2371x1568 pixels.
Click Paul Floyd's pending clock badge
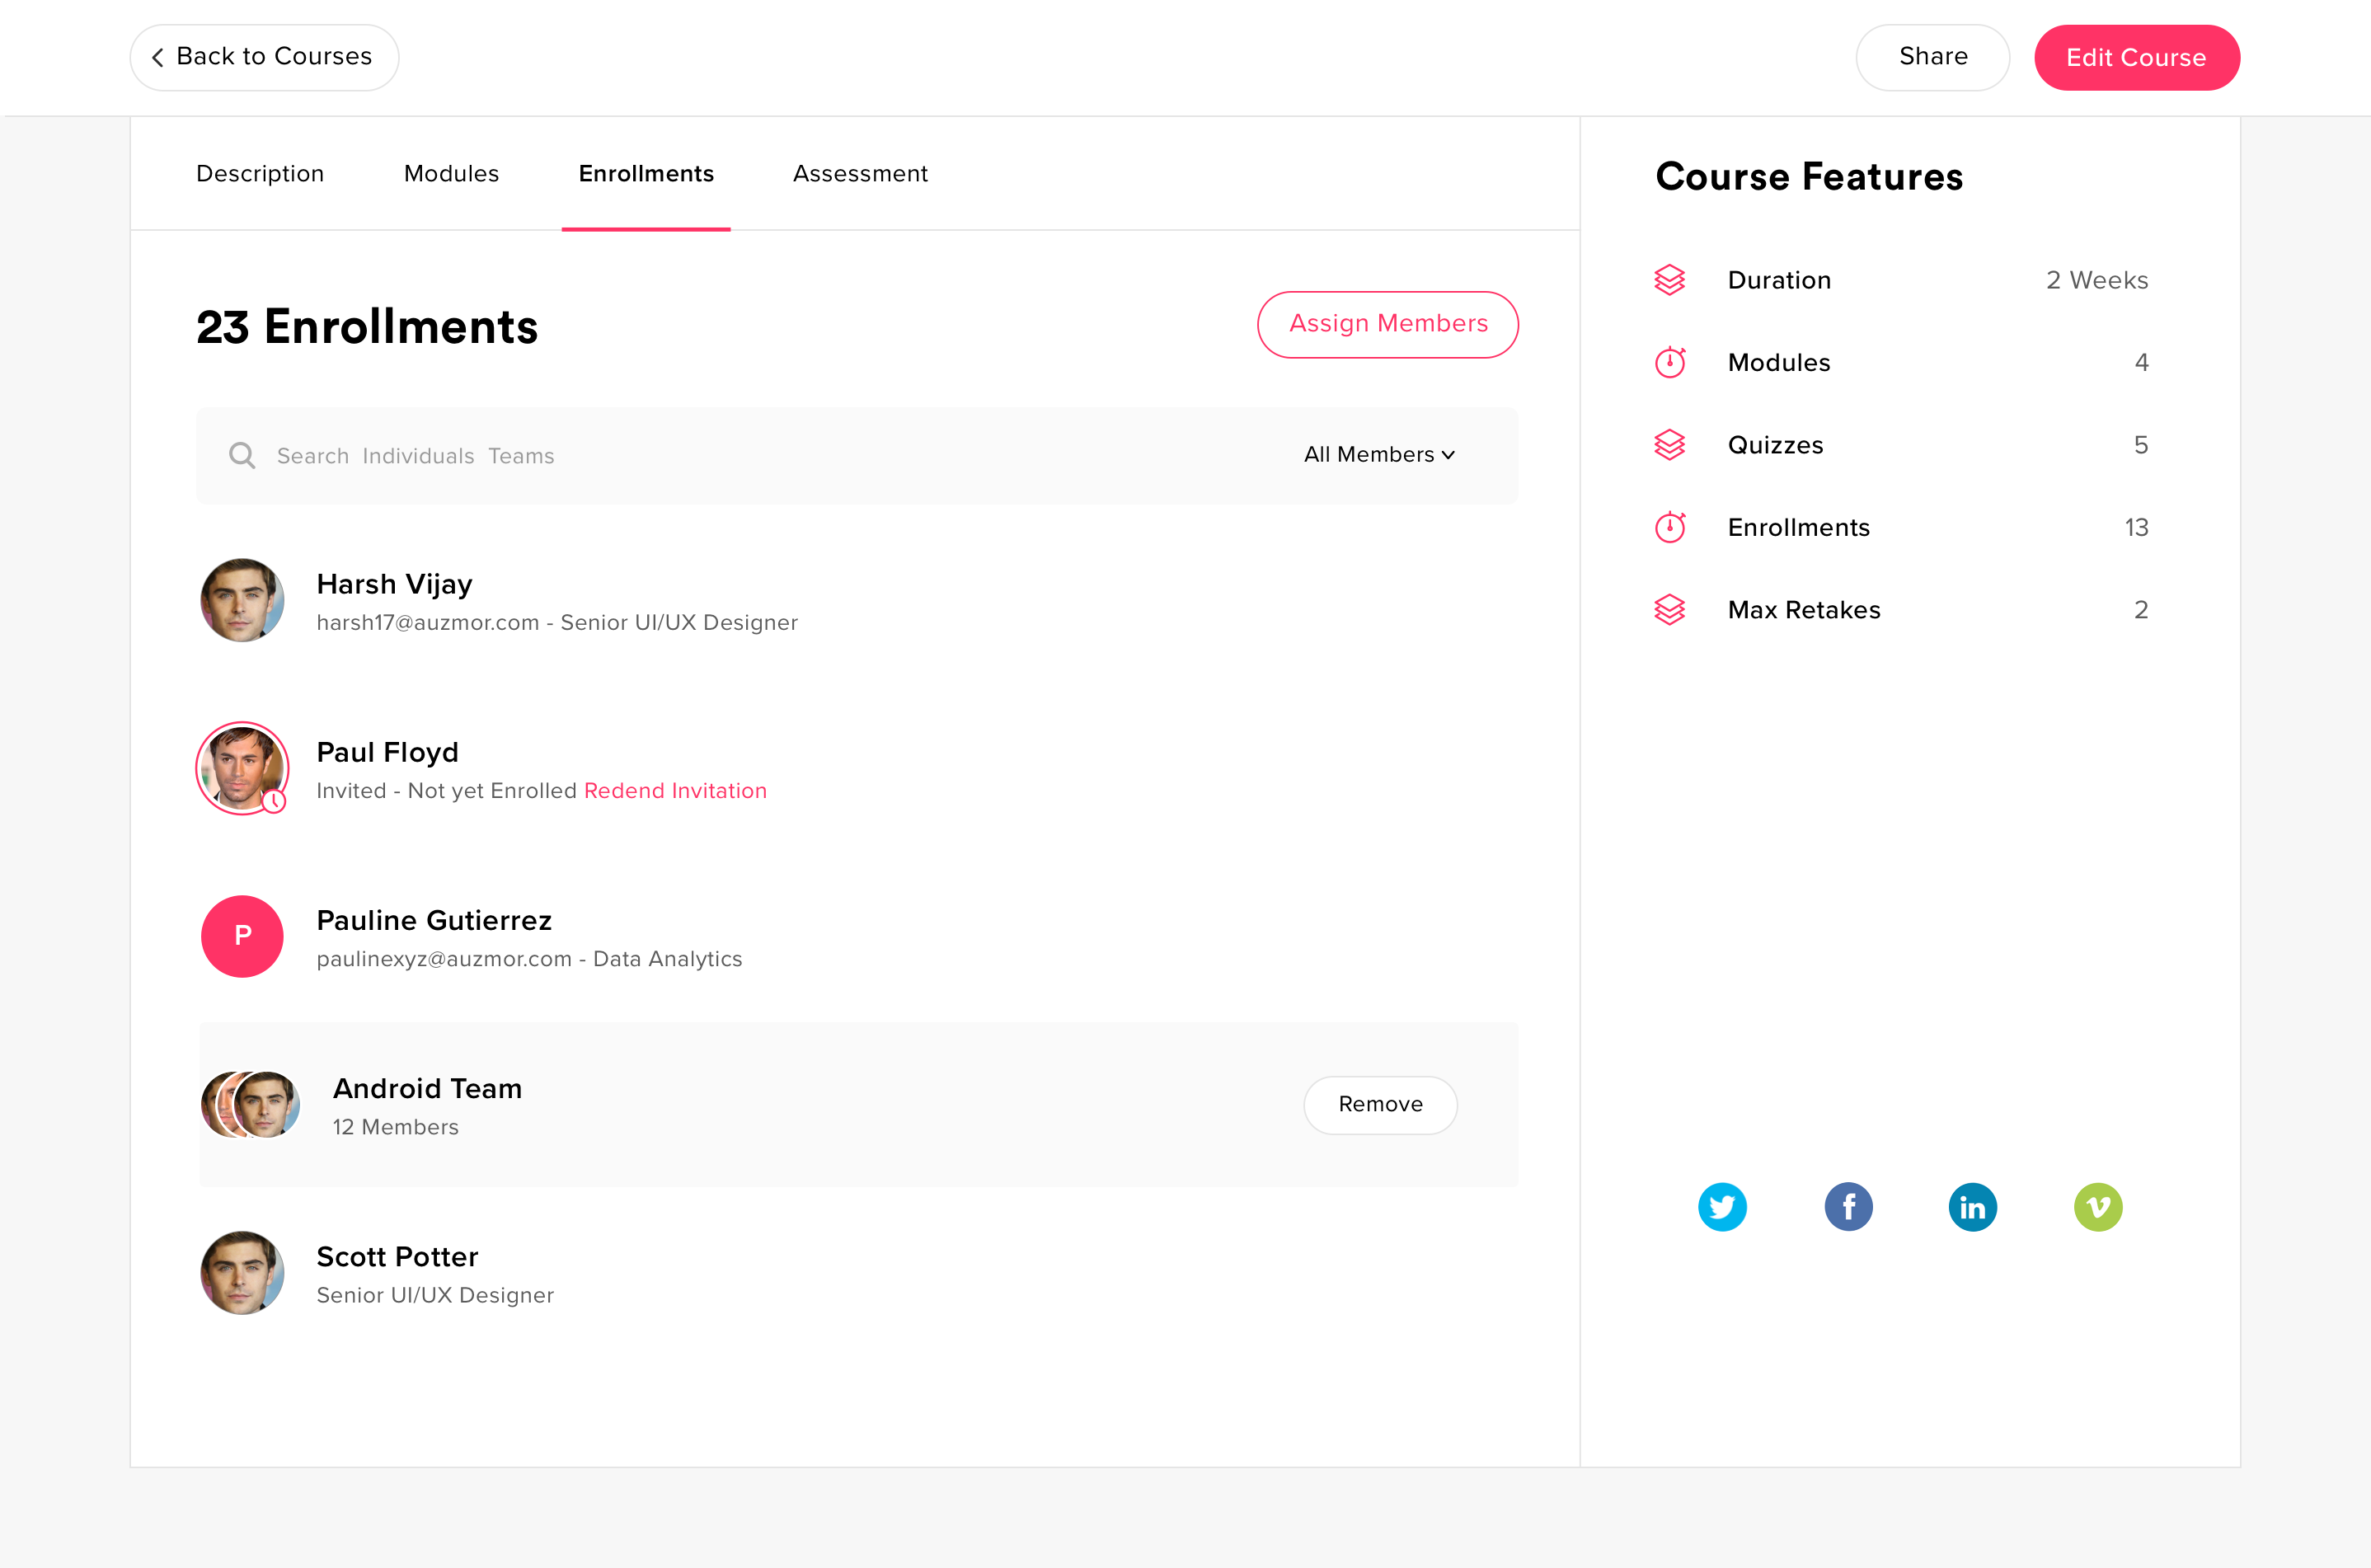coord(274,801)
